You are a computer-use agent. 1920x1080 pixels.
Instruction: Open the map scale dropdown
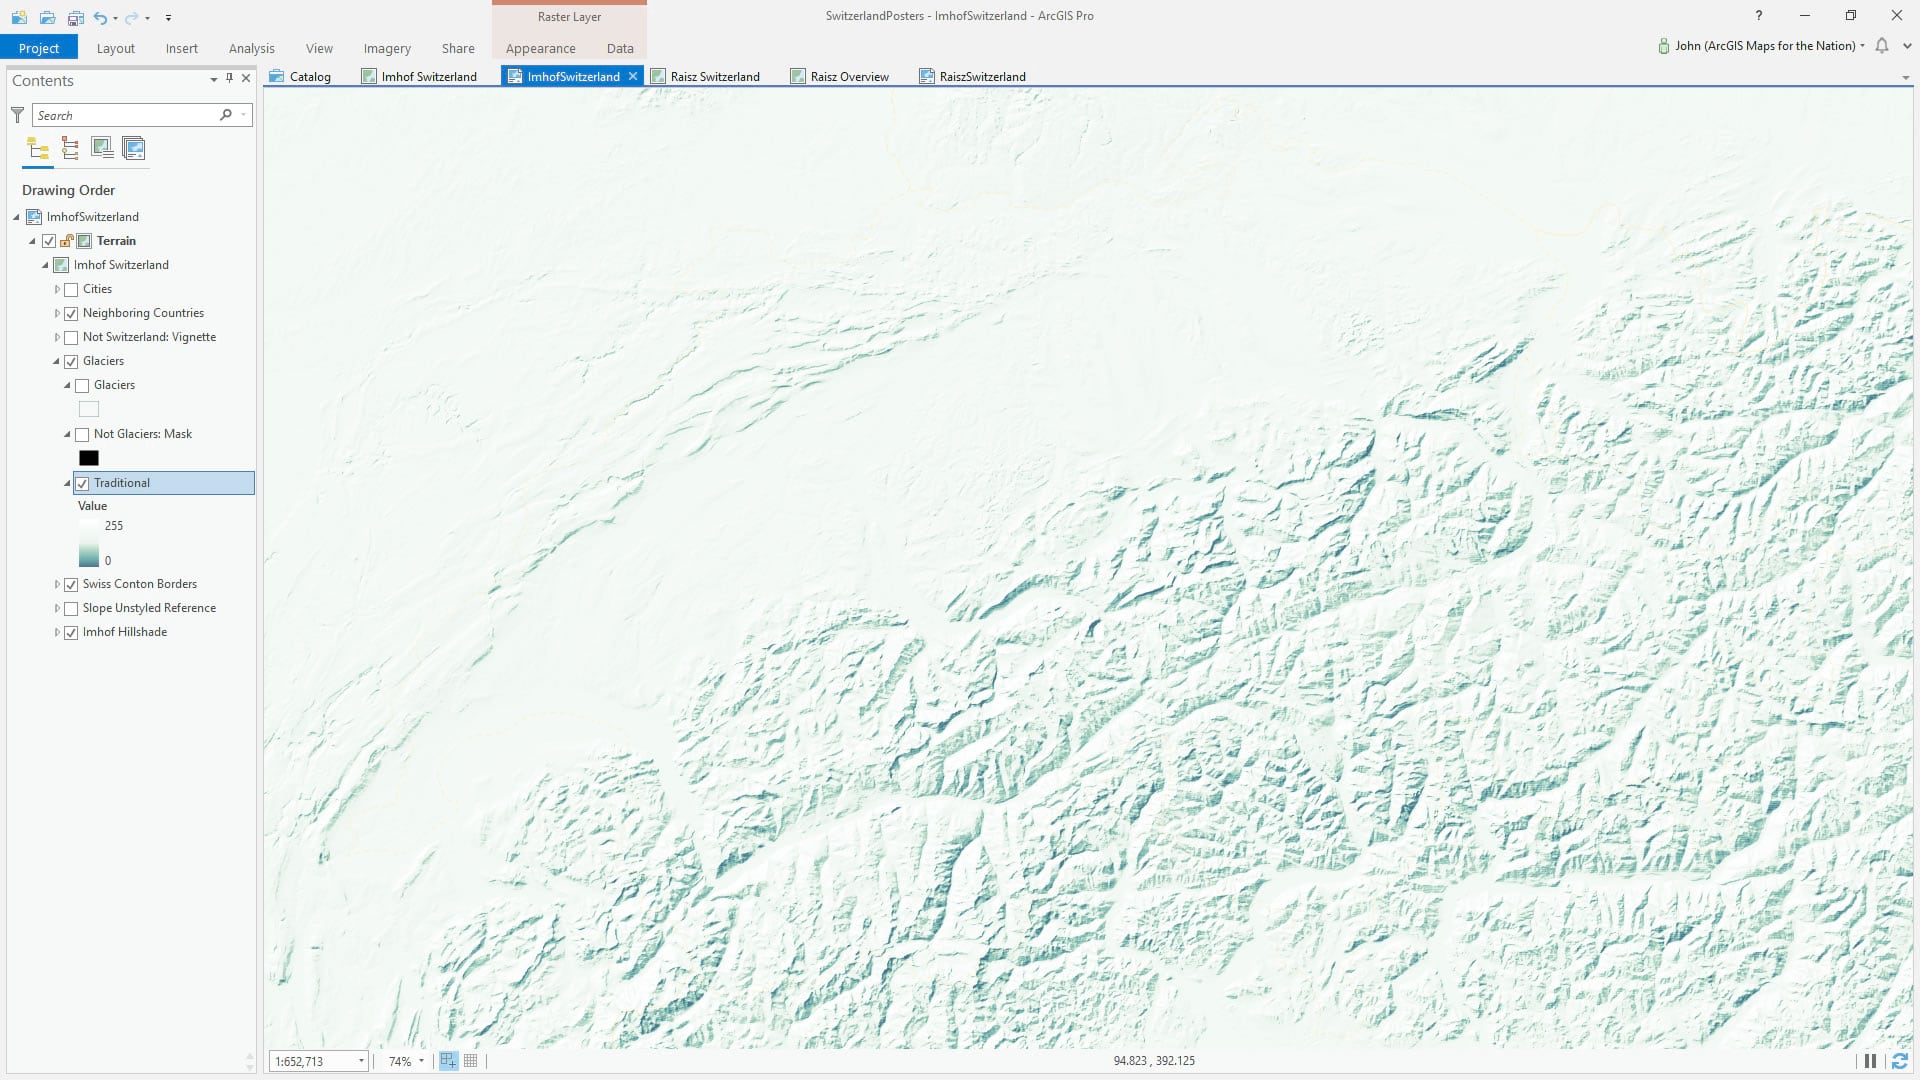click(x=361, y=1061)
